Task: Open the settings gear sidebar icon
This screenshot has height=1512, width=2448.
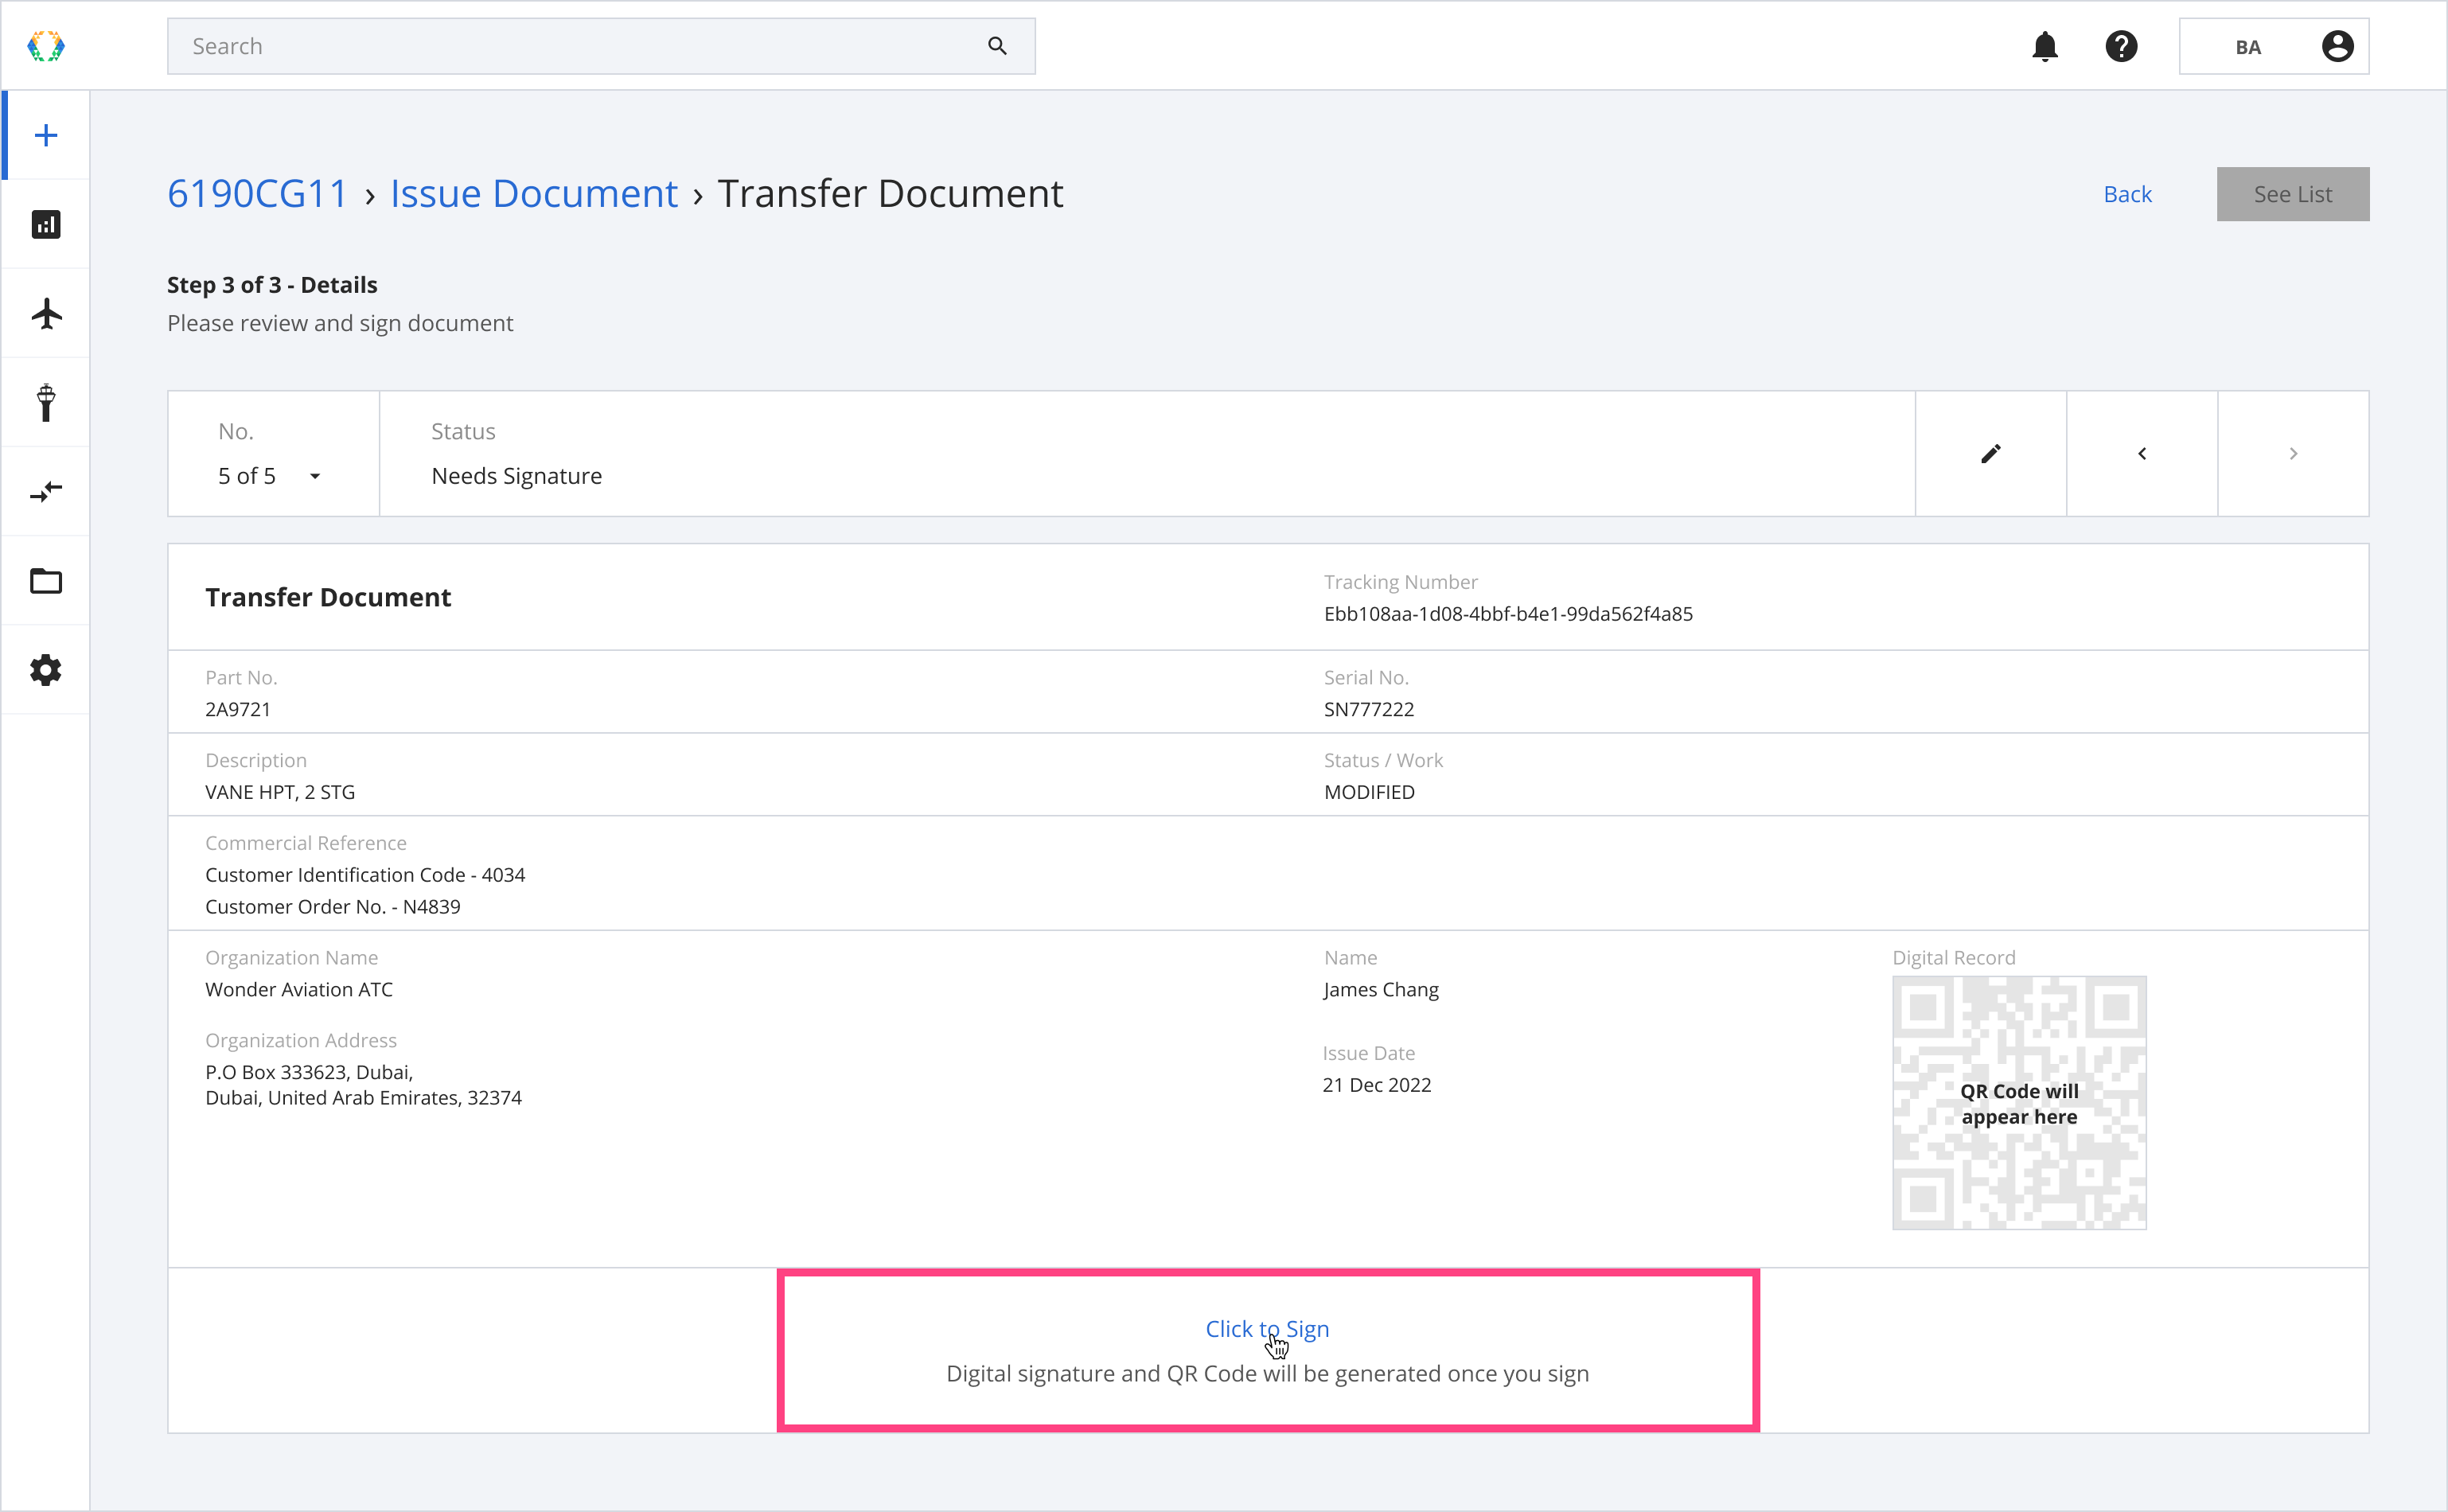Action: point(46,670)
